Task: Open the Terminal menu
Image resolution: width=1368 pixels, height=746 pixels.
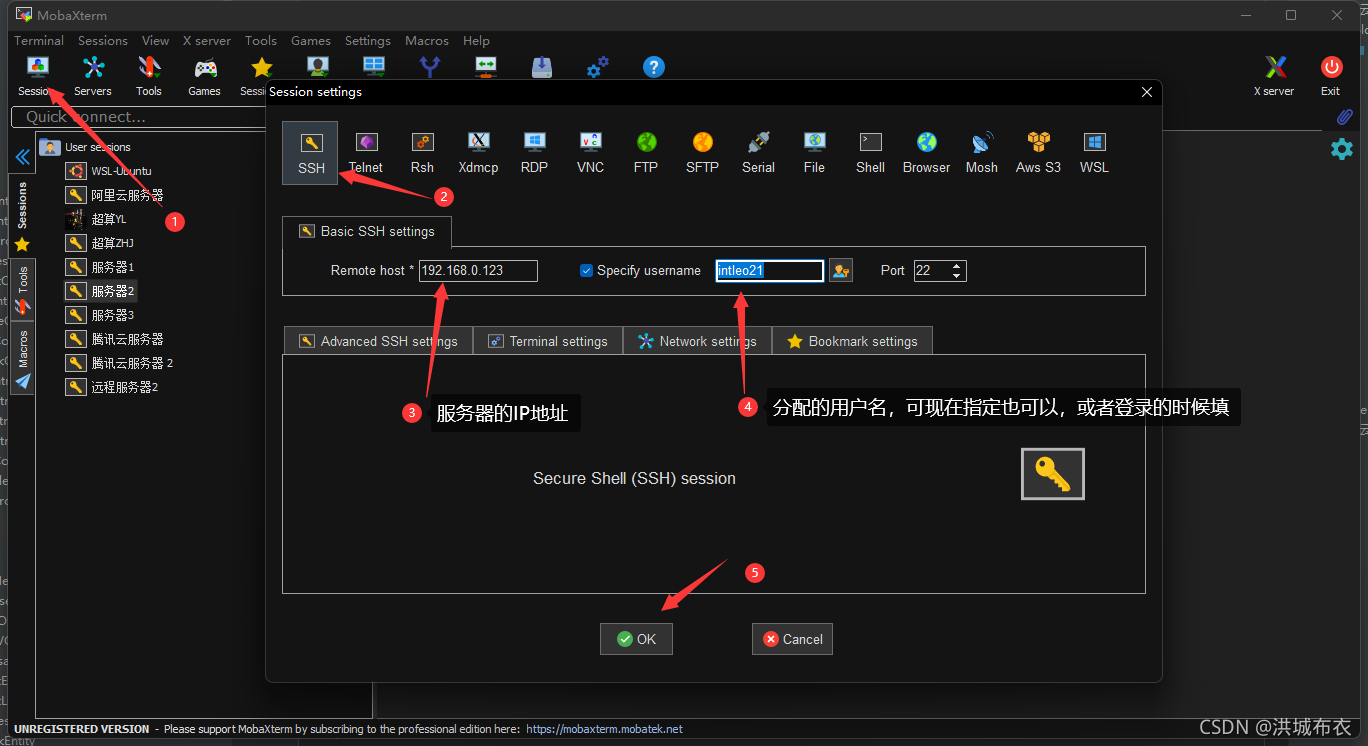Action: pos(39,41)
